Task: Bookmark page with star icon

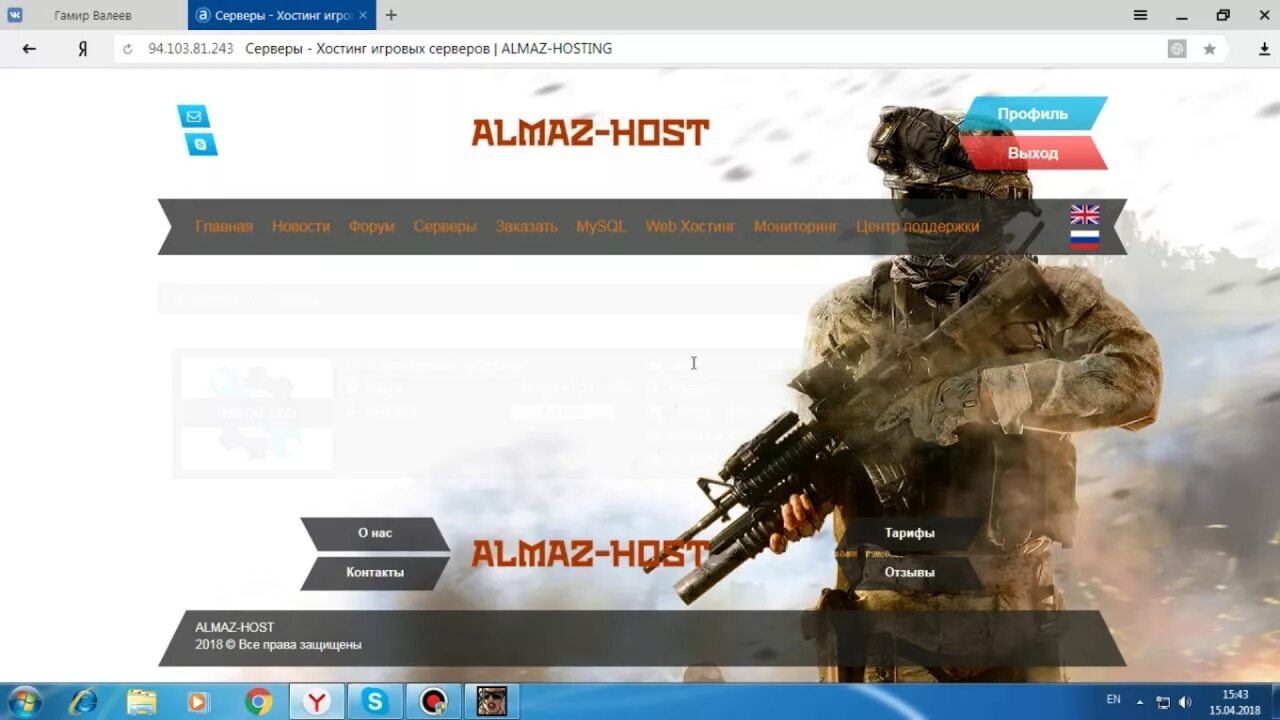Action: (1209, 48)
